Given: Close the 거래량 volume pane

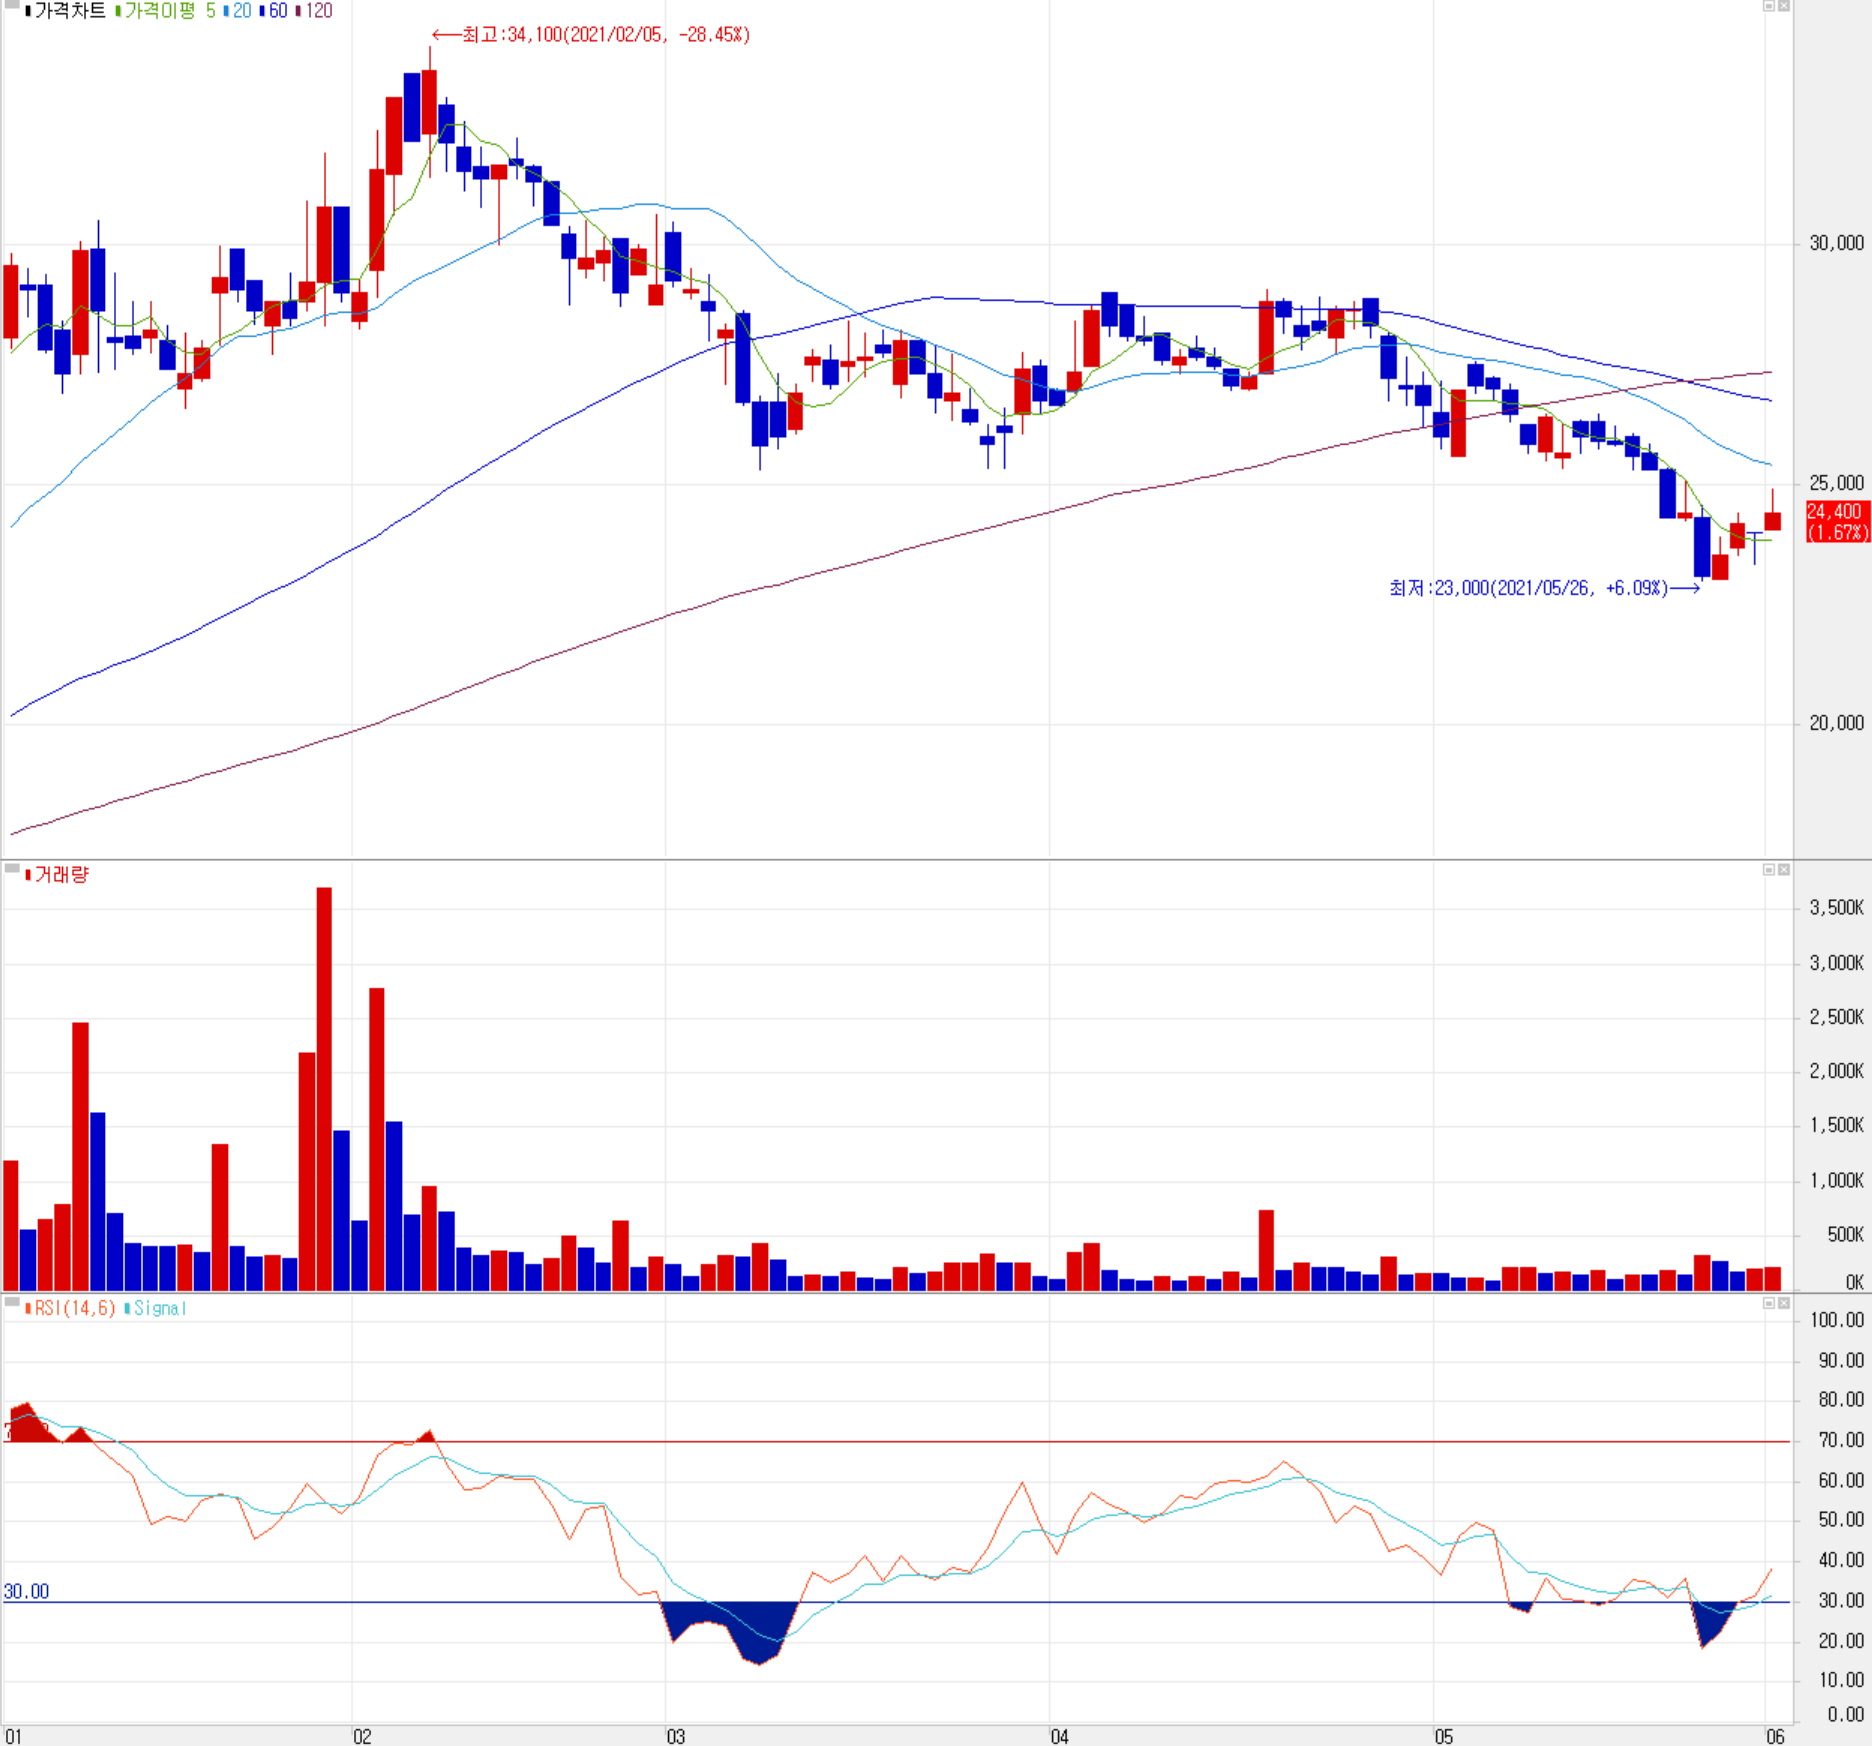Looking at the screenshot, I should pos(1783,870).
